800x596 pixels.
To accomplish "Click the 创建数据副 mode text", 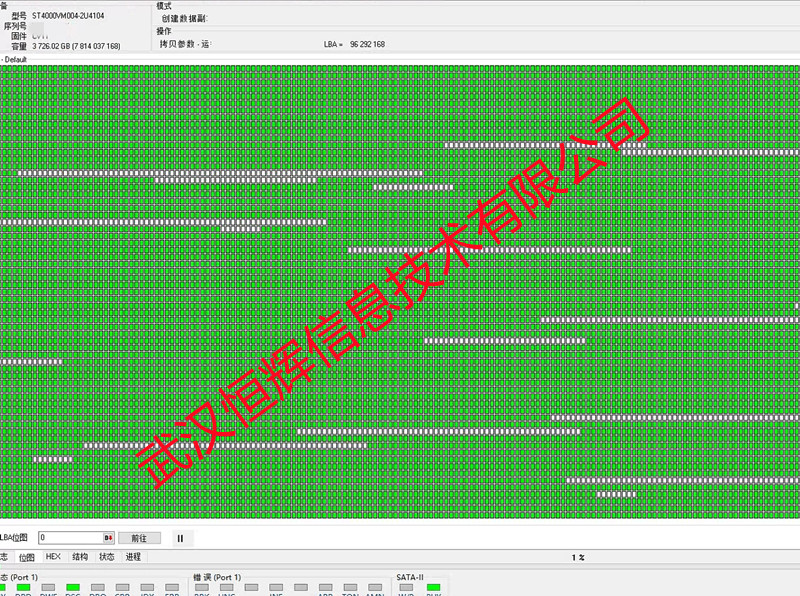I will (185, 18).
